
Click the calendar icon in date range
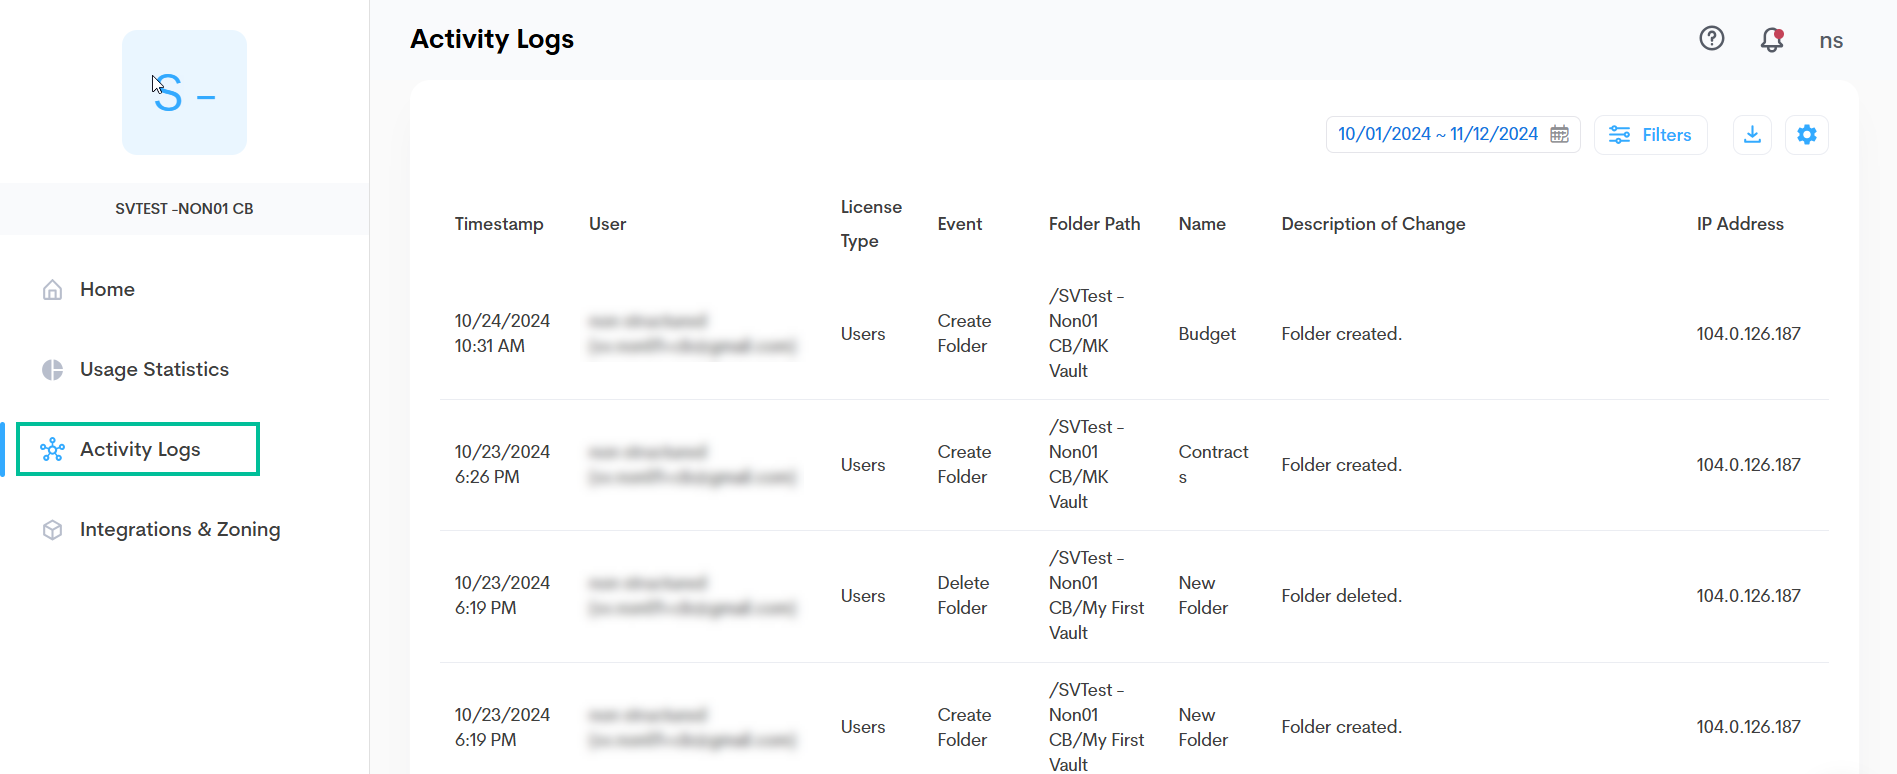point(1560,134)
